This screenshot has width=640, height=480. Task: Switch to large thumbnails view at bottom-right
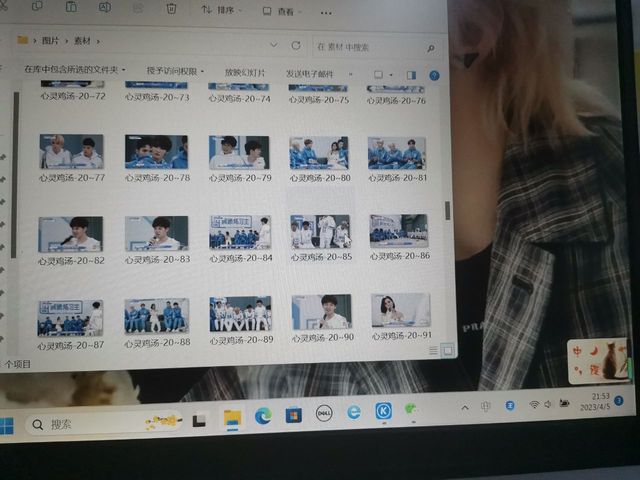click(448, 350)
